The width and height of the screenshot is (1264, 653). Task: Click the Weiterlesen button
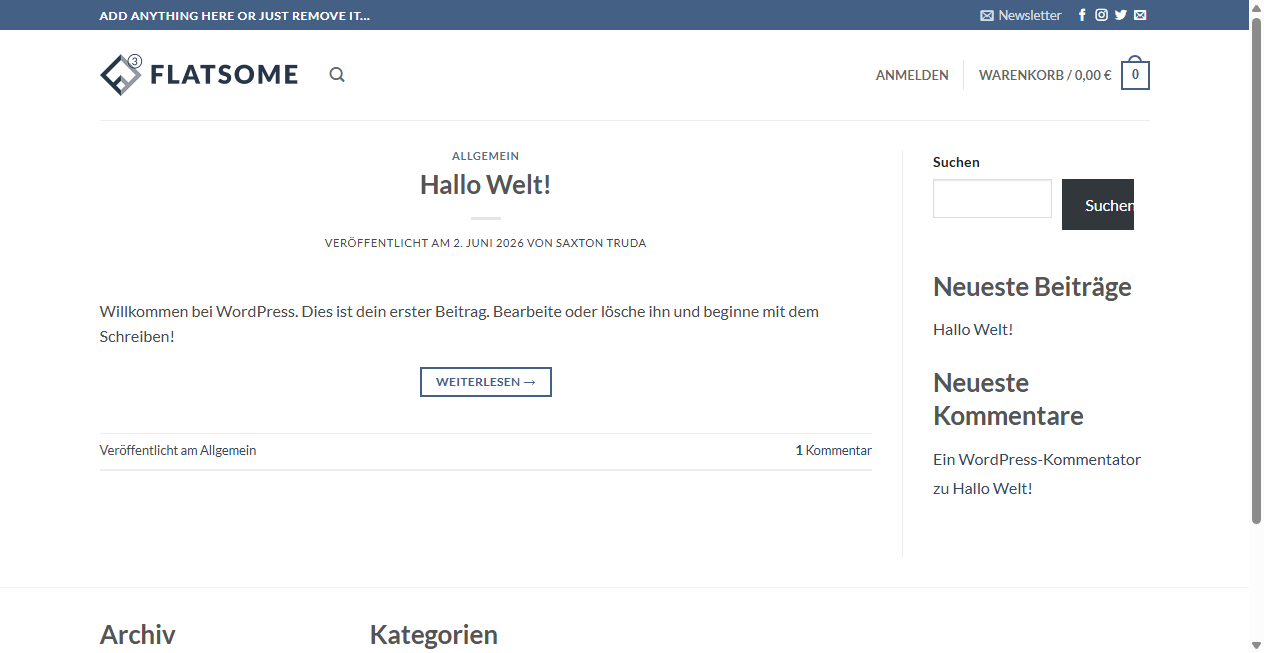click(x=486, y=382)
